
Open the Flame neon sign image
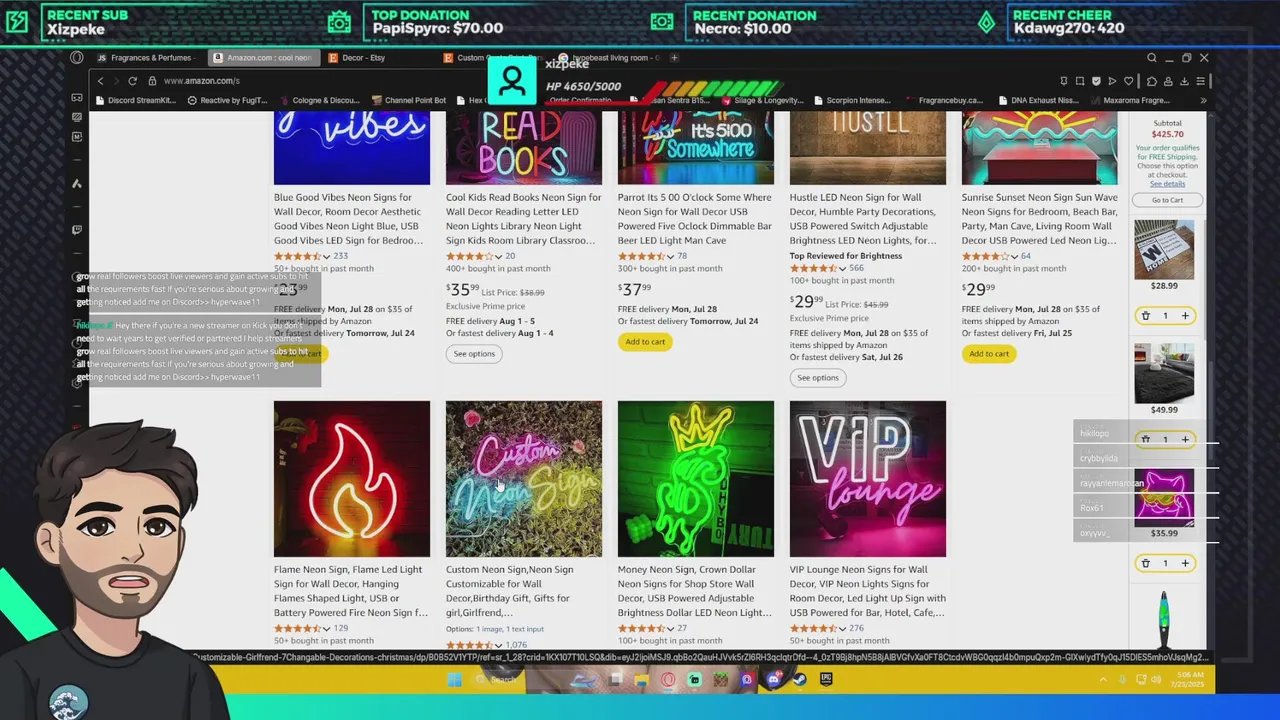coord(352,479)
